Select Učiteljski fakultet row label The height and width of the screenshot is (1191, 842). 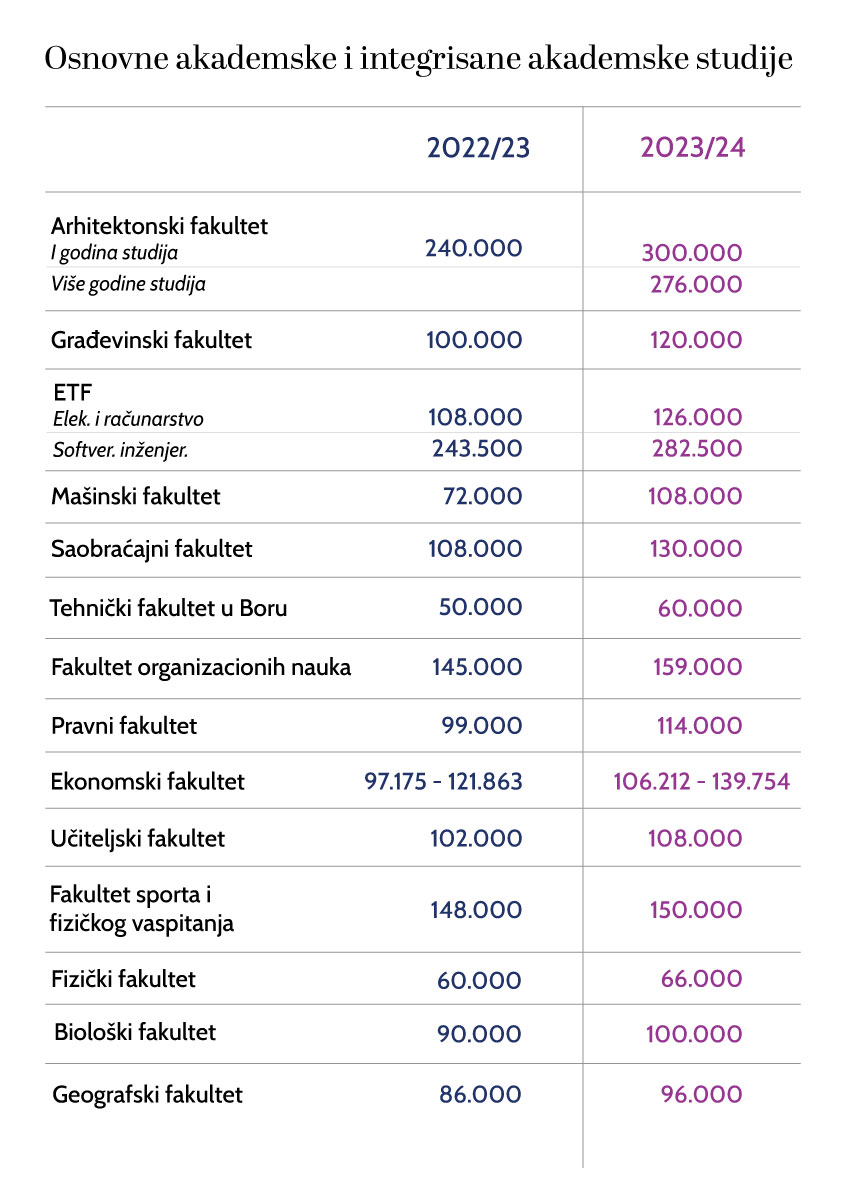tap(138, 838)
